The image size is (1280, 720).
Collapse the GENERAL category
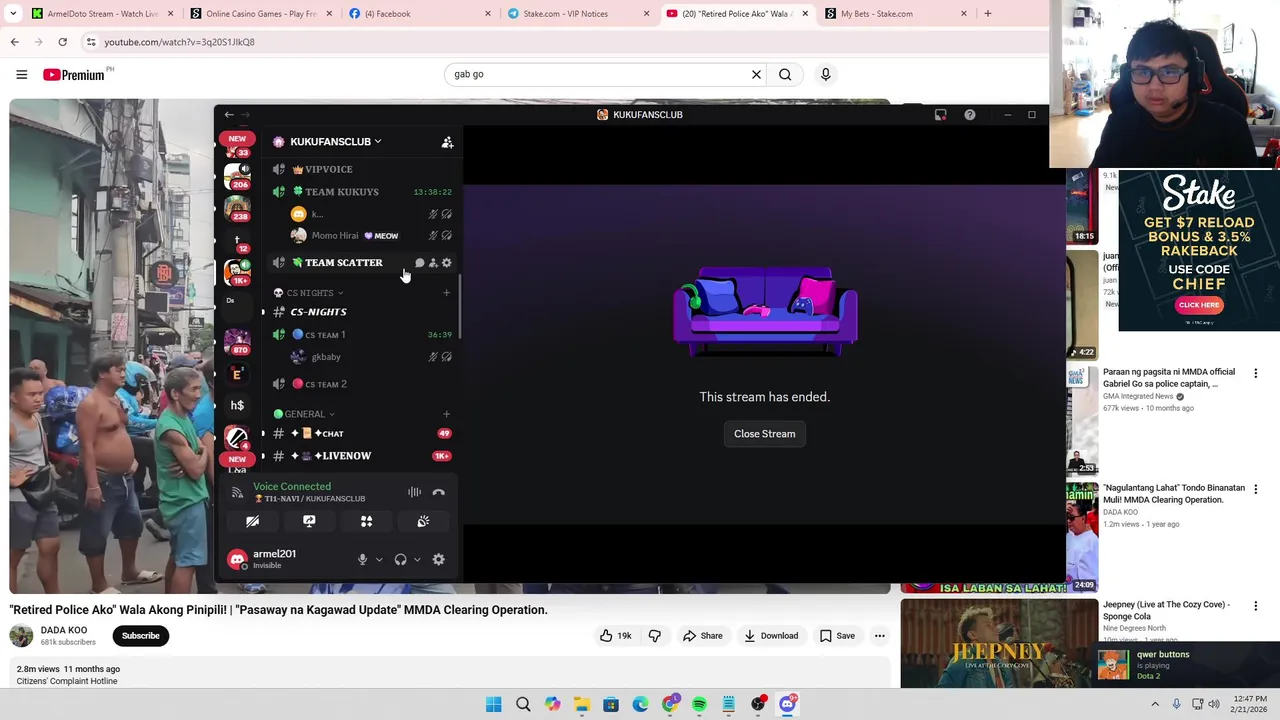coord(304,414)
